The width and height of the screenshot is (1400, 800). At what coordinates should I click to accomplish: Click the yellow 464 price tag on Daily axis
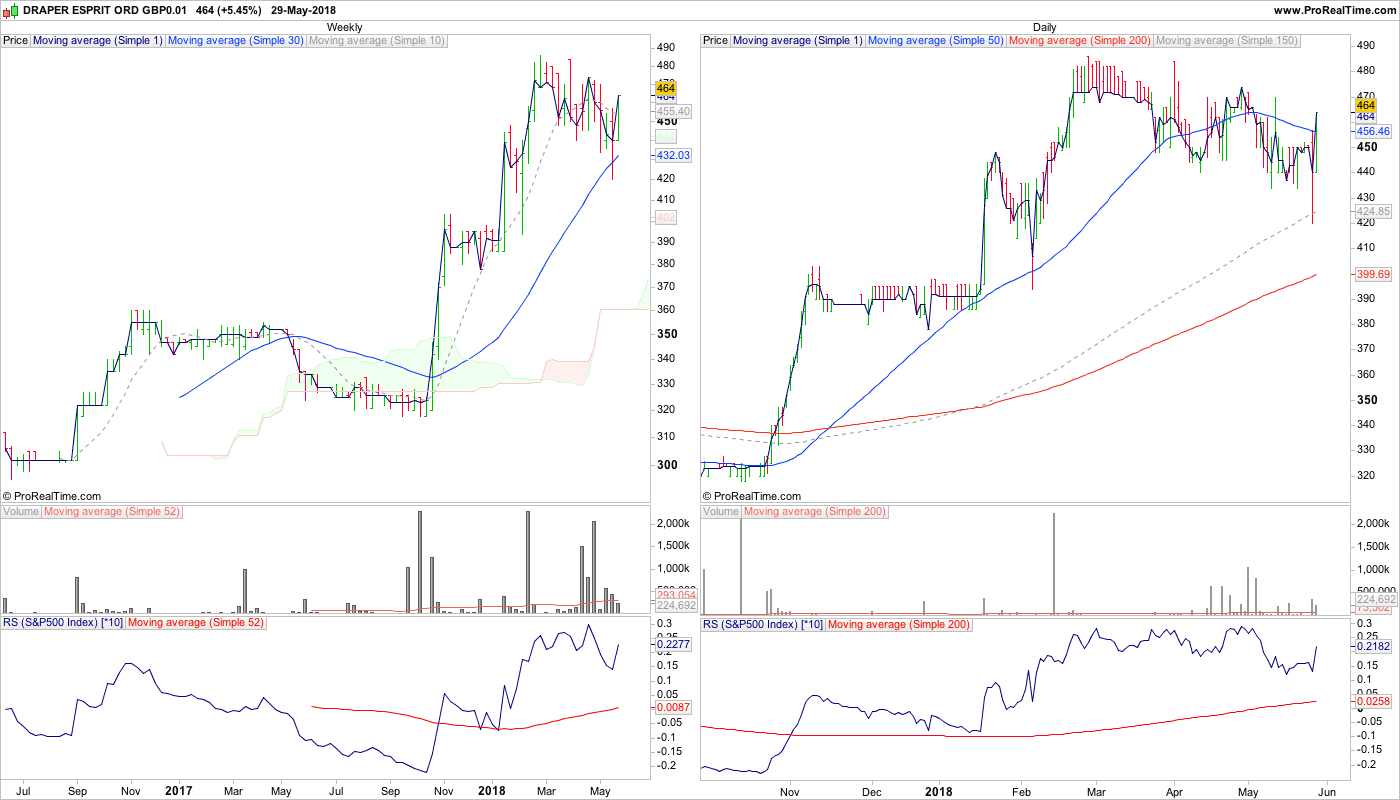1365,104
